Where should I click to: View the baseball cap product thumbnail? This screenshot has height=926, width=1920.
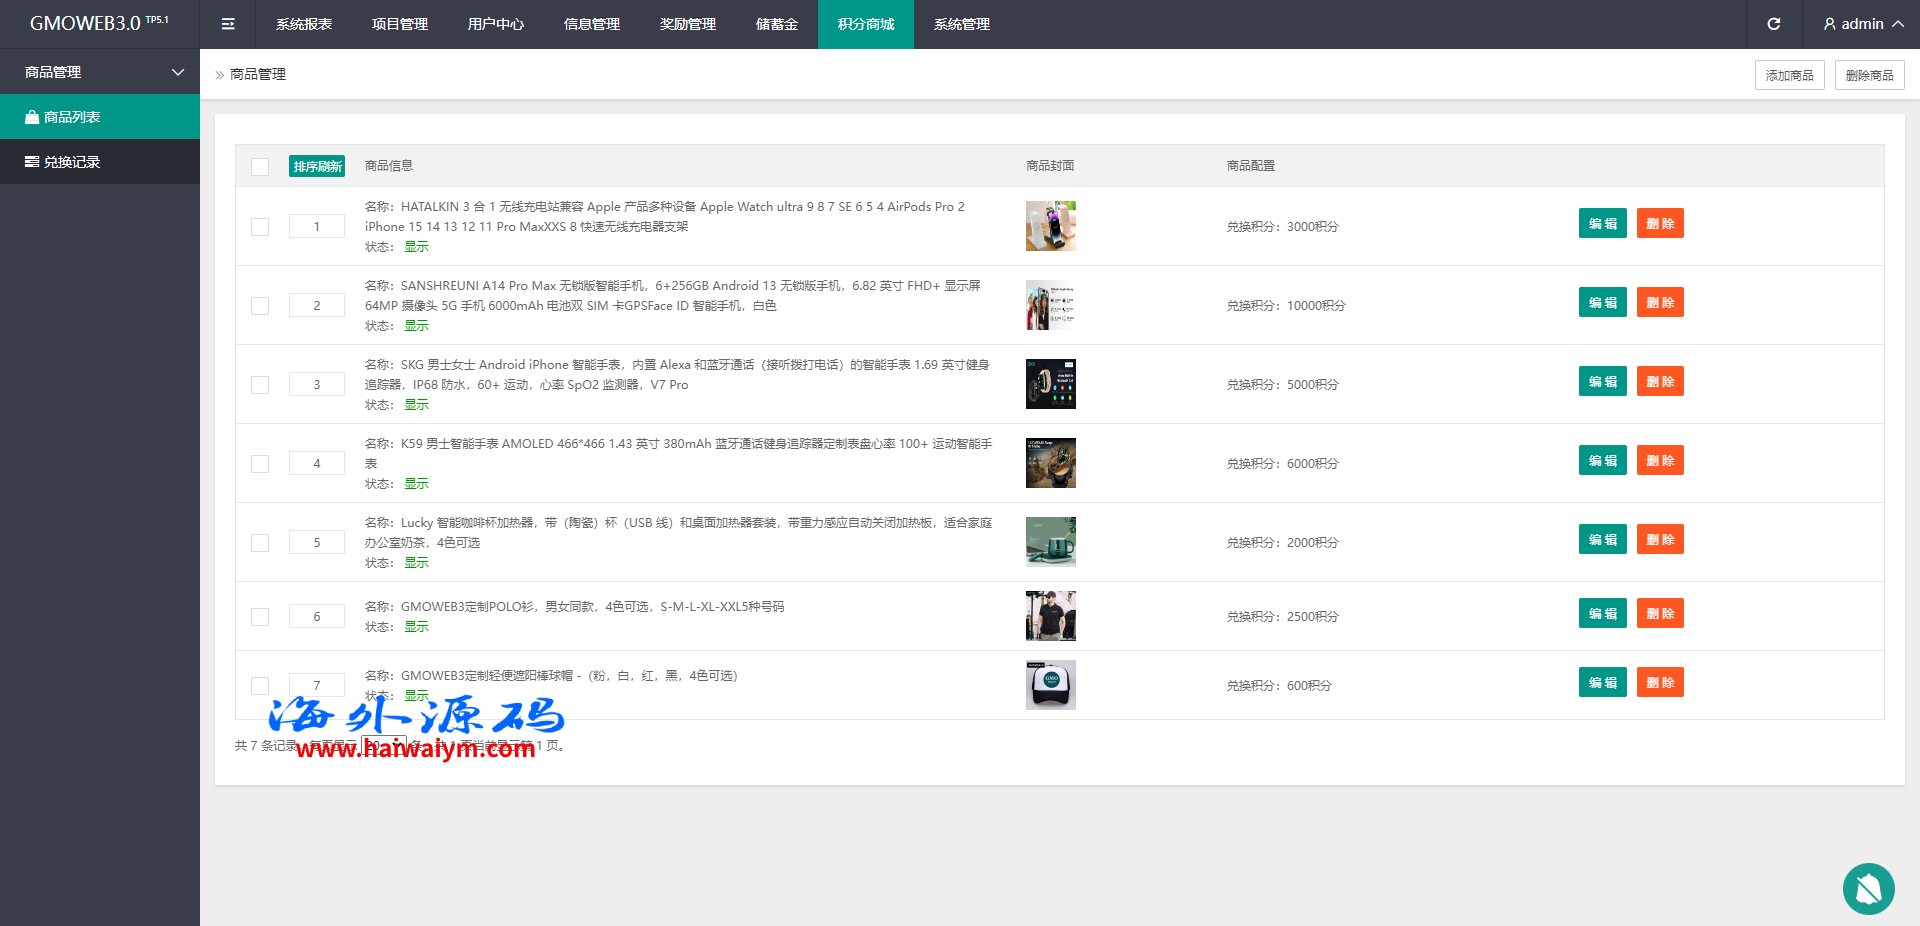(1050, 685)
